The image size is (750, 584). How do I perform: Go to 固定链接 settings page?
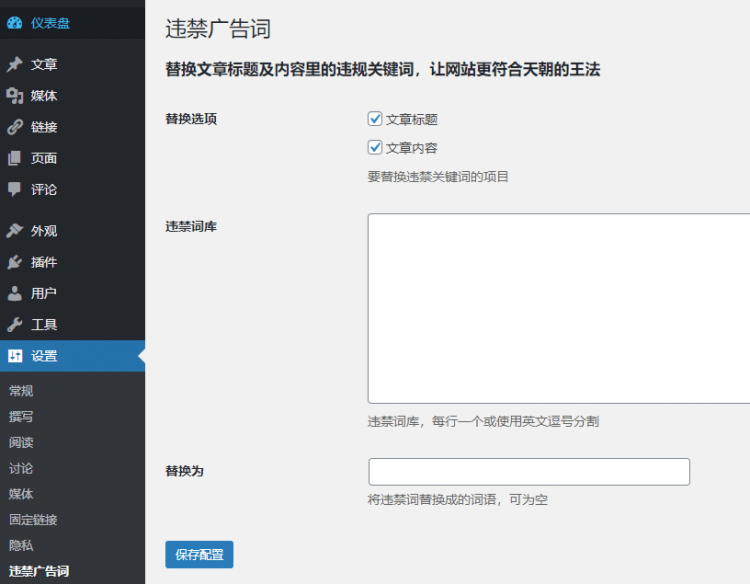(33, 520)
